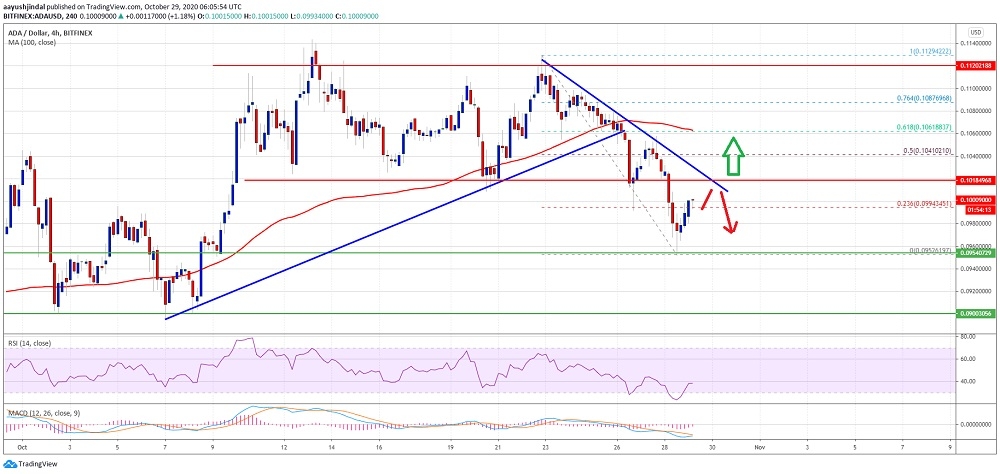Screen dimensions: 1000x474
Task: Select the green 0.09003056 support label
Action: pyautogui.click(x=974, y=314)
